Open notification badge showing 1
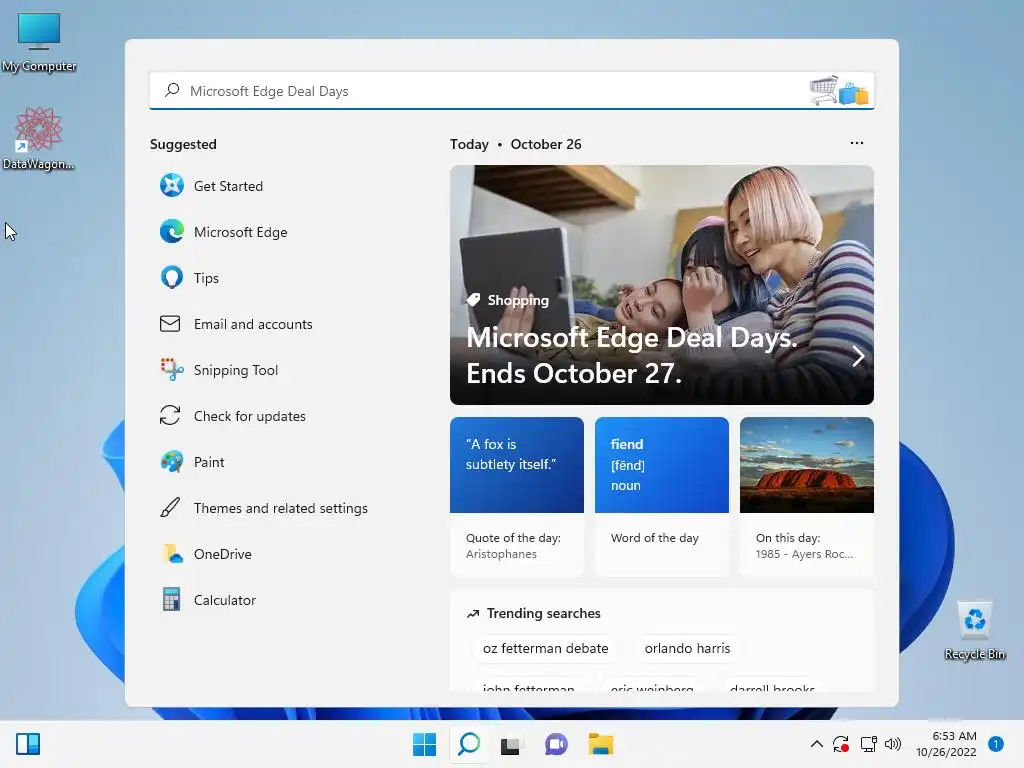1024x768 pixels. (996, 744)
